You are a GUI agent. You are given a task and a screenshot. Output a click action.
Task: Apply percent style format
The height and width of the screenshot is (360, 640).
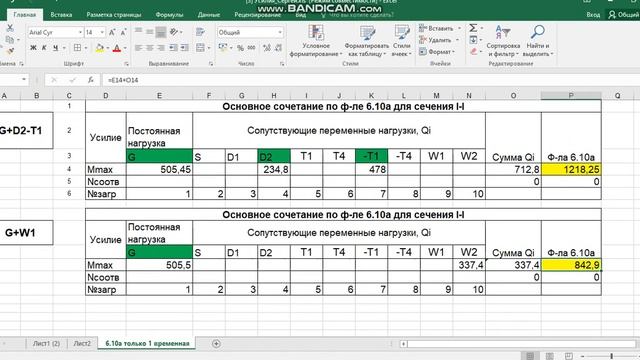pos(240,48)
